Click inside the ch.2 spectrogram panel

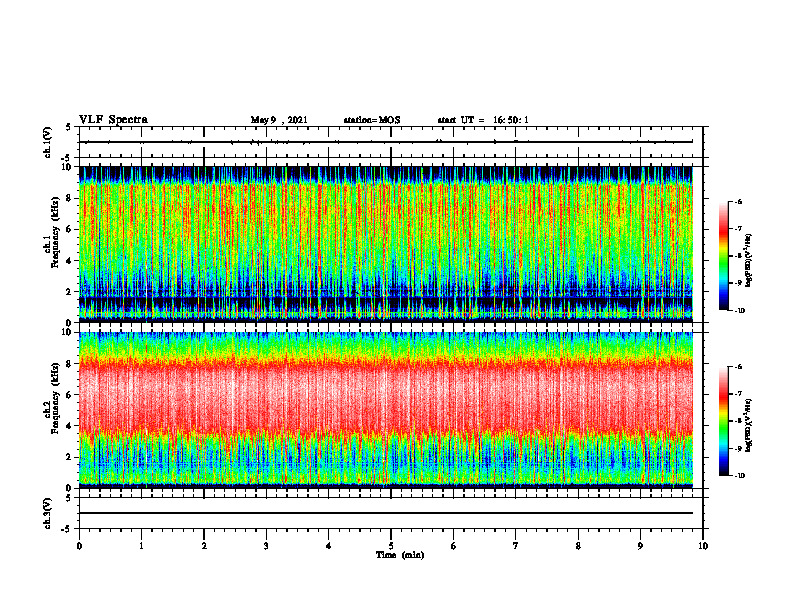(386, 410)
